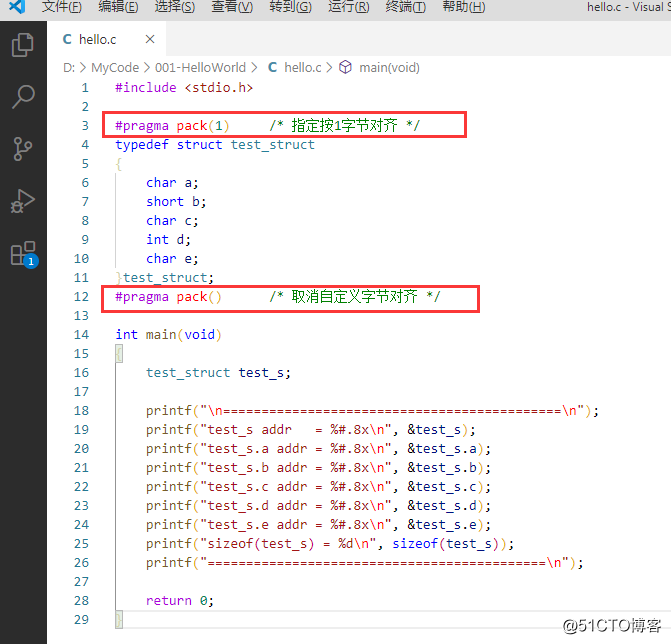Open the 选择(S) menu
Image resolution: width=671 pixels, height=644 pixels.
pyautogui.click(x=175, y=7)
